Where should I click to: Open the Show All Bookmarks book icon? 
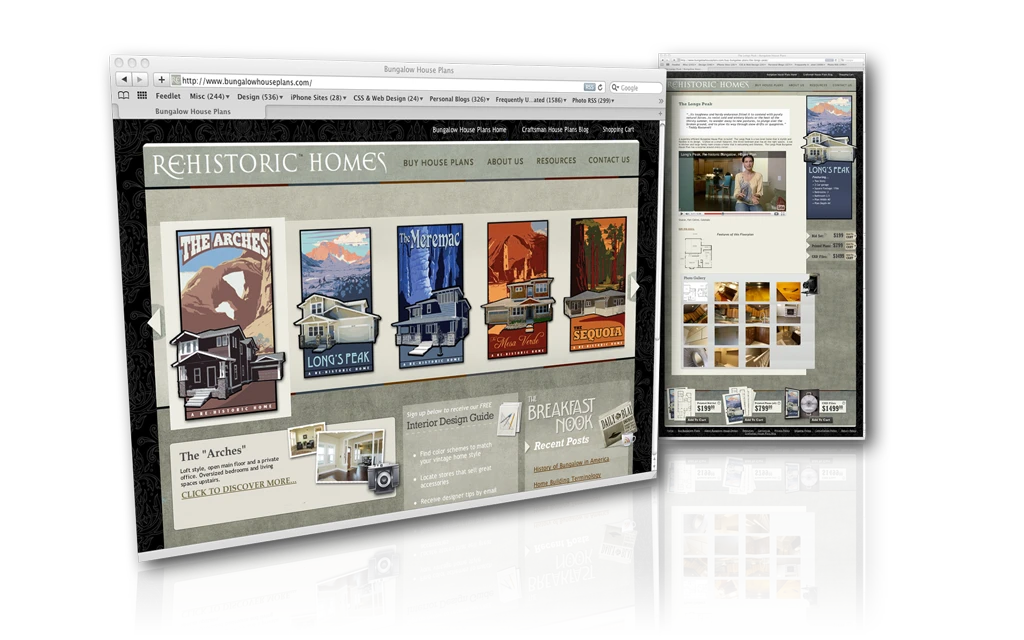123,95
